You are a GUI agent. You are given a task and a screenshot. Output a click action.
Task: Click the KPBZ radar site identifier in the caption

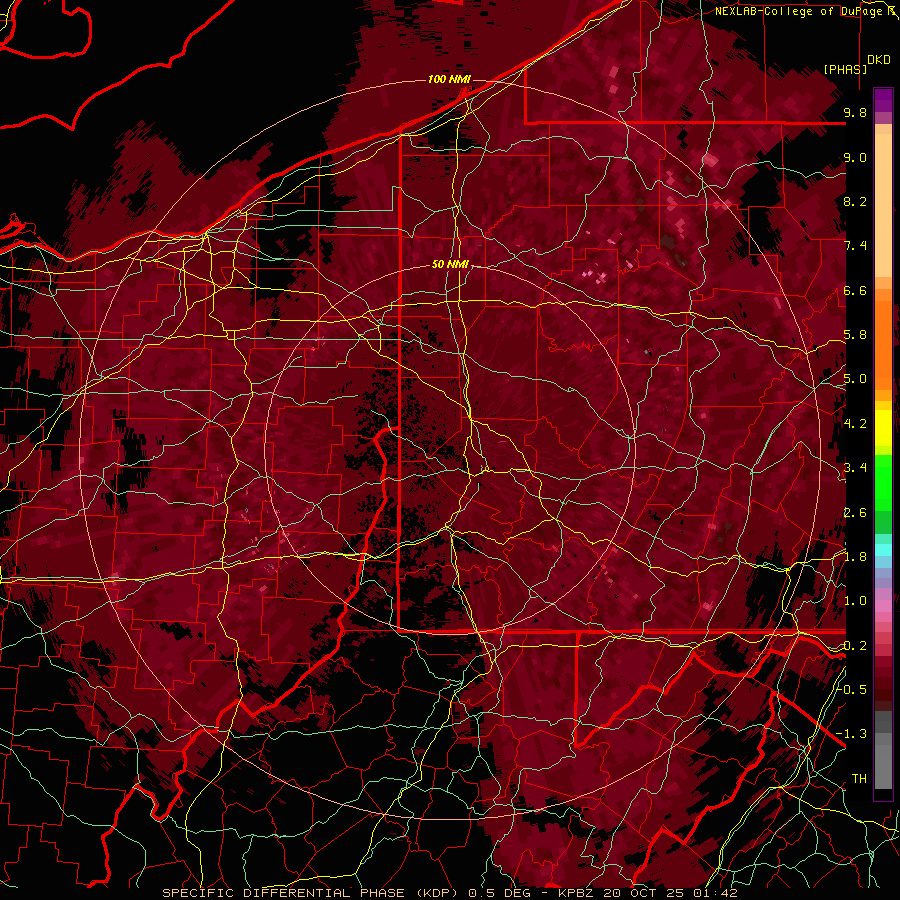click(x=577, y=893)
